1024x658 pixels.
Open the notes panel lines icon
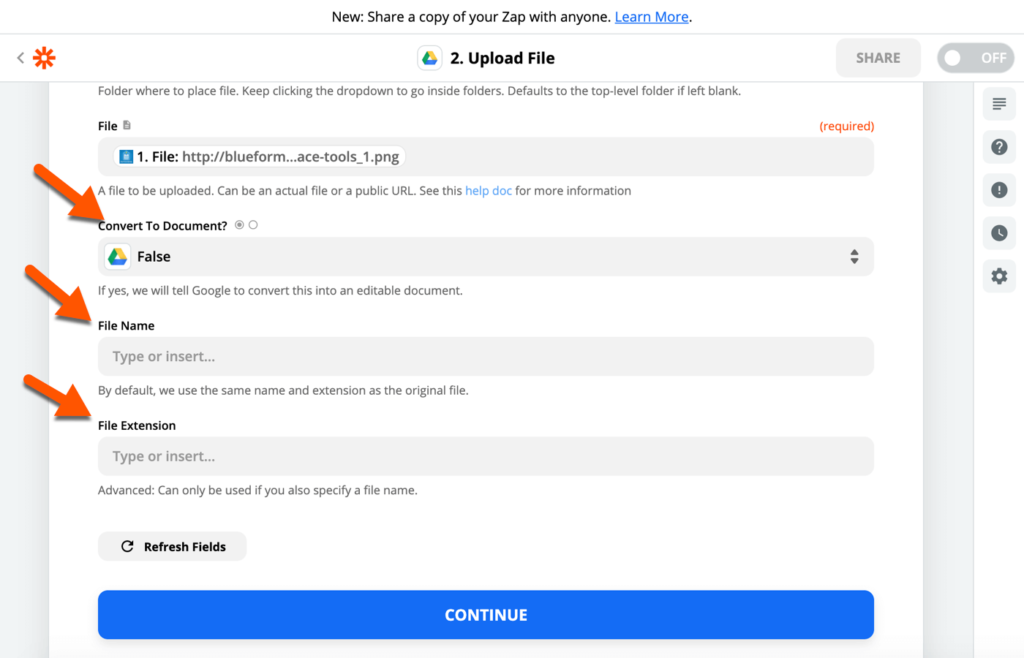click(999, 104)
